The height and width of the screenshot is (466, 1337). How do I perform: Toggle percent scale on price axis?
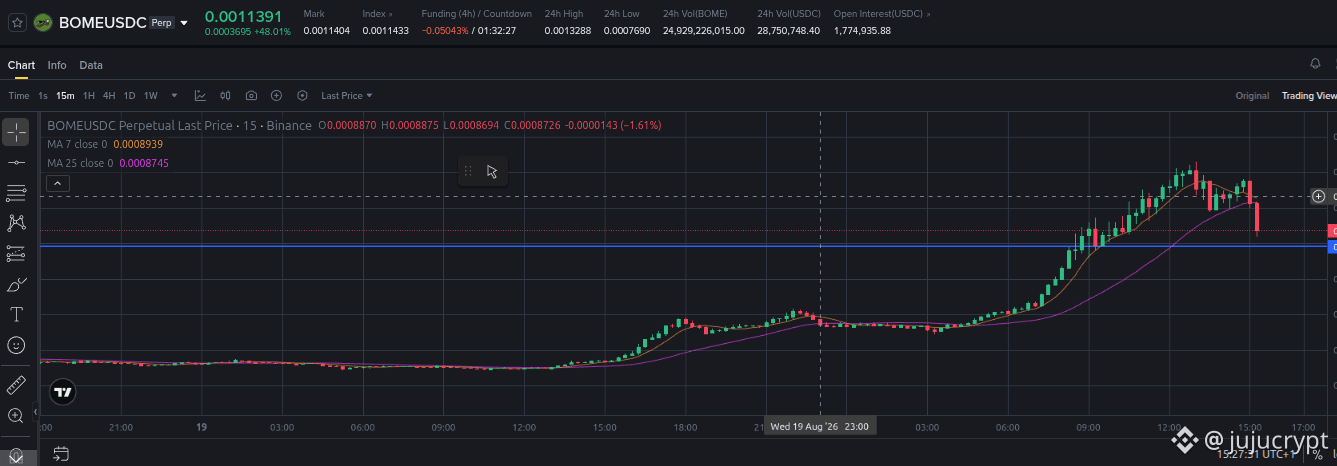1317,454
